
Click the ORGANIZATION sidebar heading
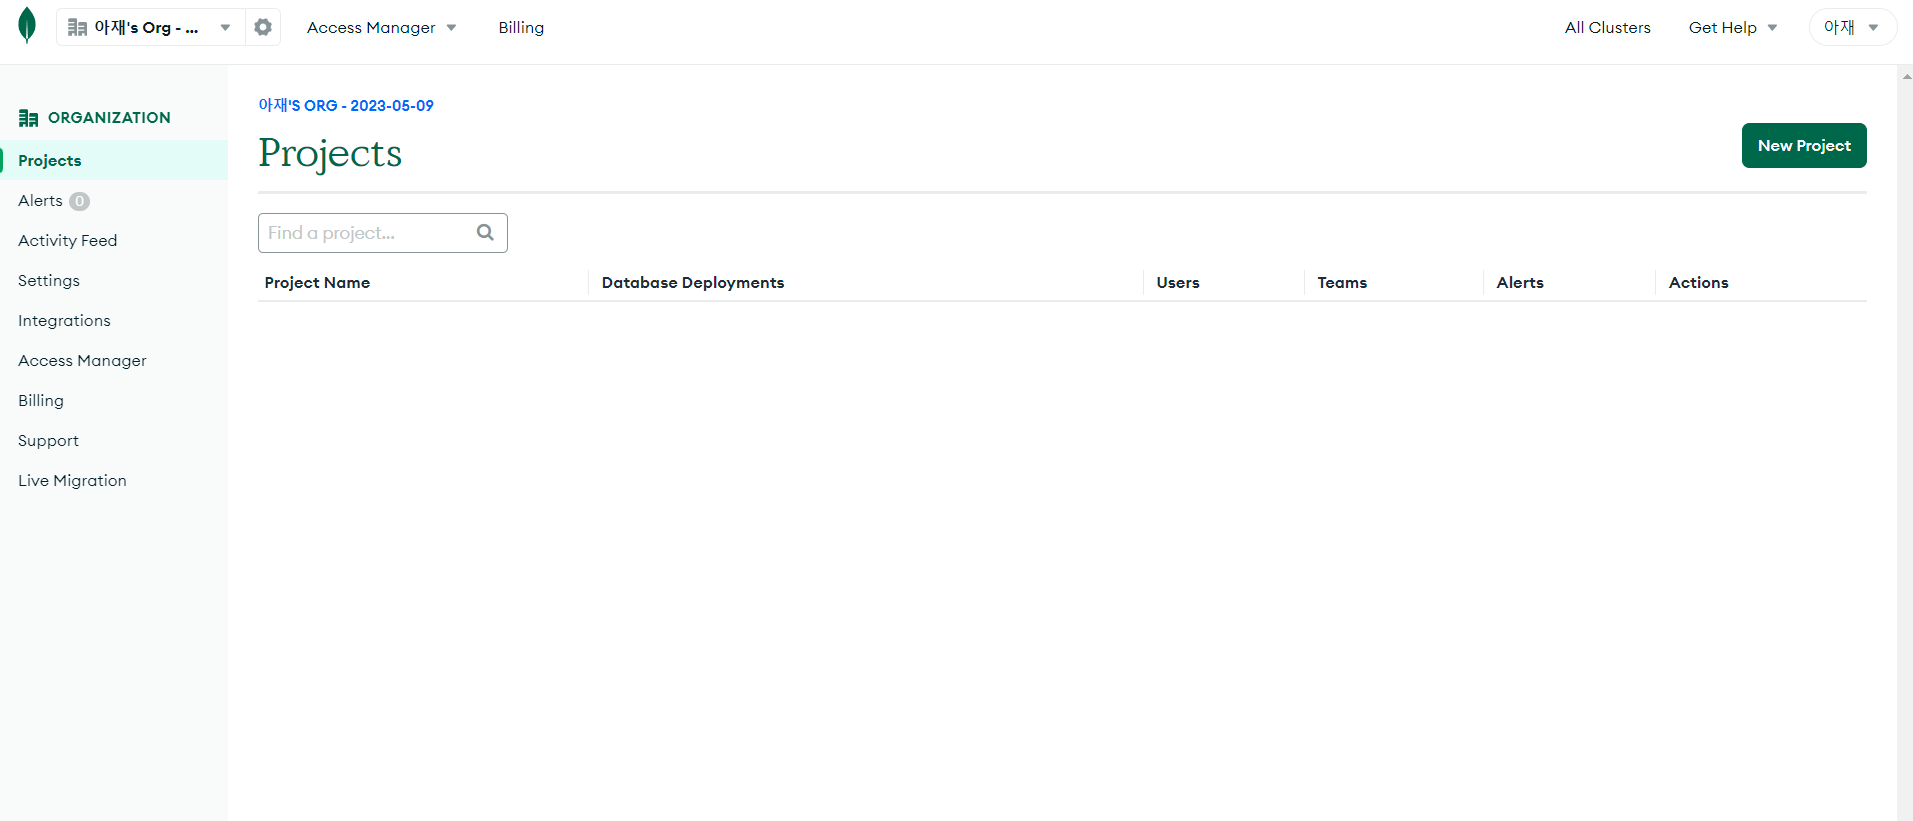[x=109, y=117]
